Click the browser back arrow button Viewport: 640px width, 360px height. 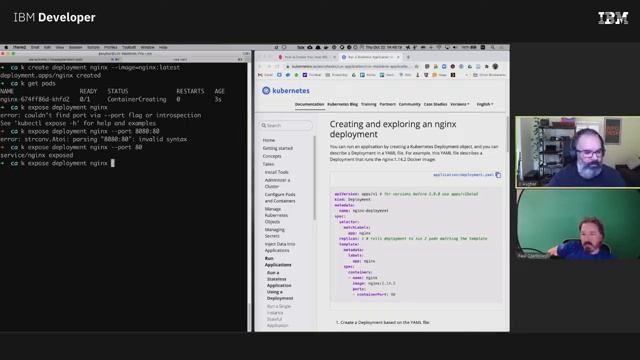(260, 66)
